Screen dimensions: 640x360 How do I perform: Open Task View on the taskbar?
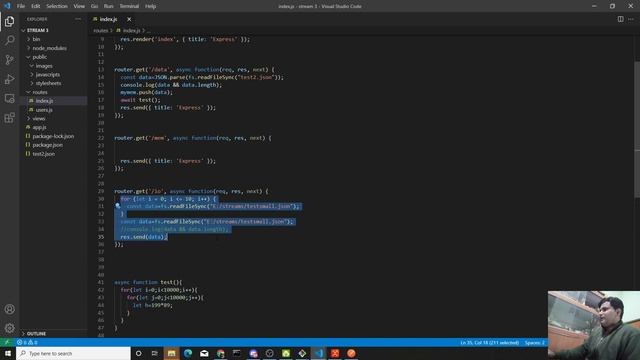(155, 353)
